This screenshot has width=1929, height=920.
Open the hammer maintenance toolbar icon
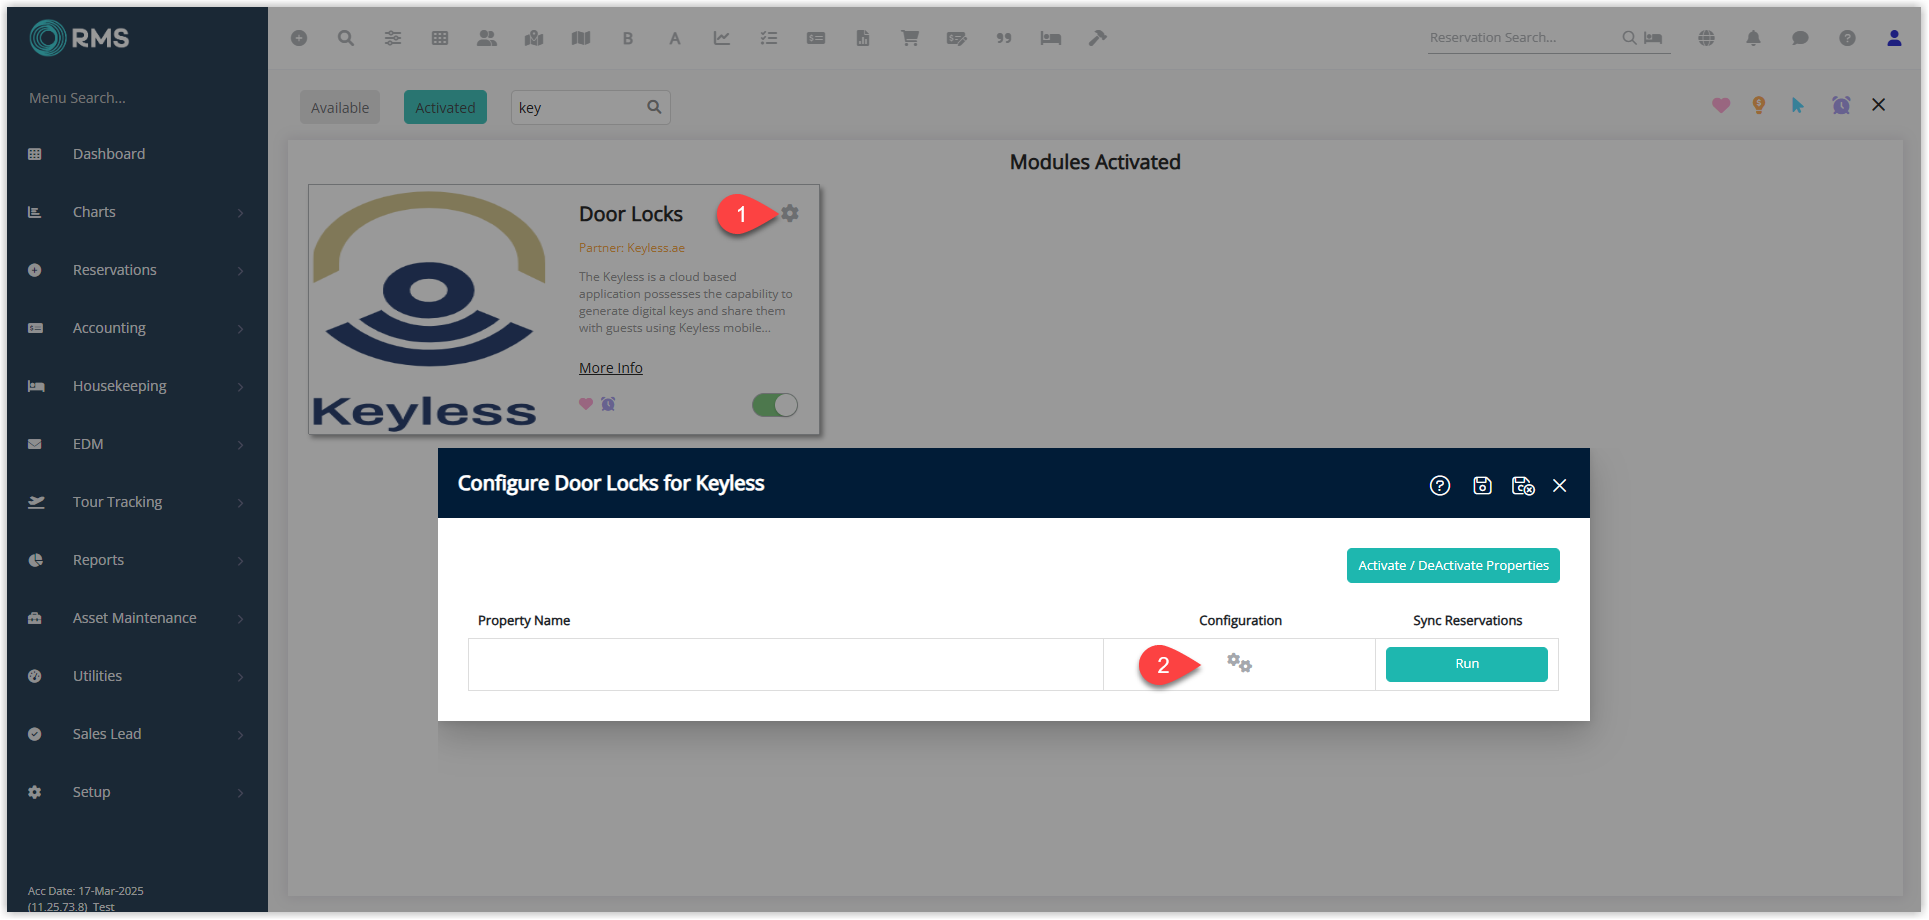coord(1098,38)
